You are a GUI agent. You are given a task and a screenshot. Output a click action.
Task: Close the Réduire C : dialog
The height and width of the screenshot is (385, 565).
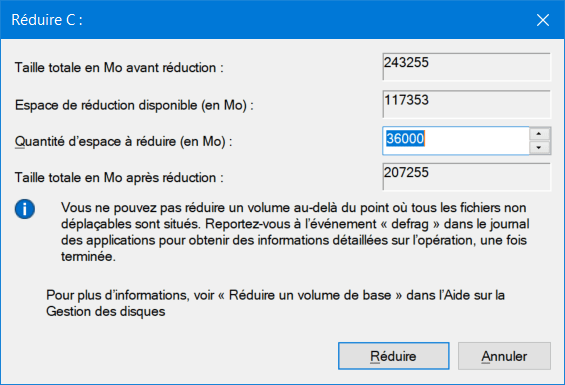pyautogui.click(x=543, y=20)
